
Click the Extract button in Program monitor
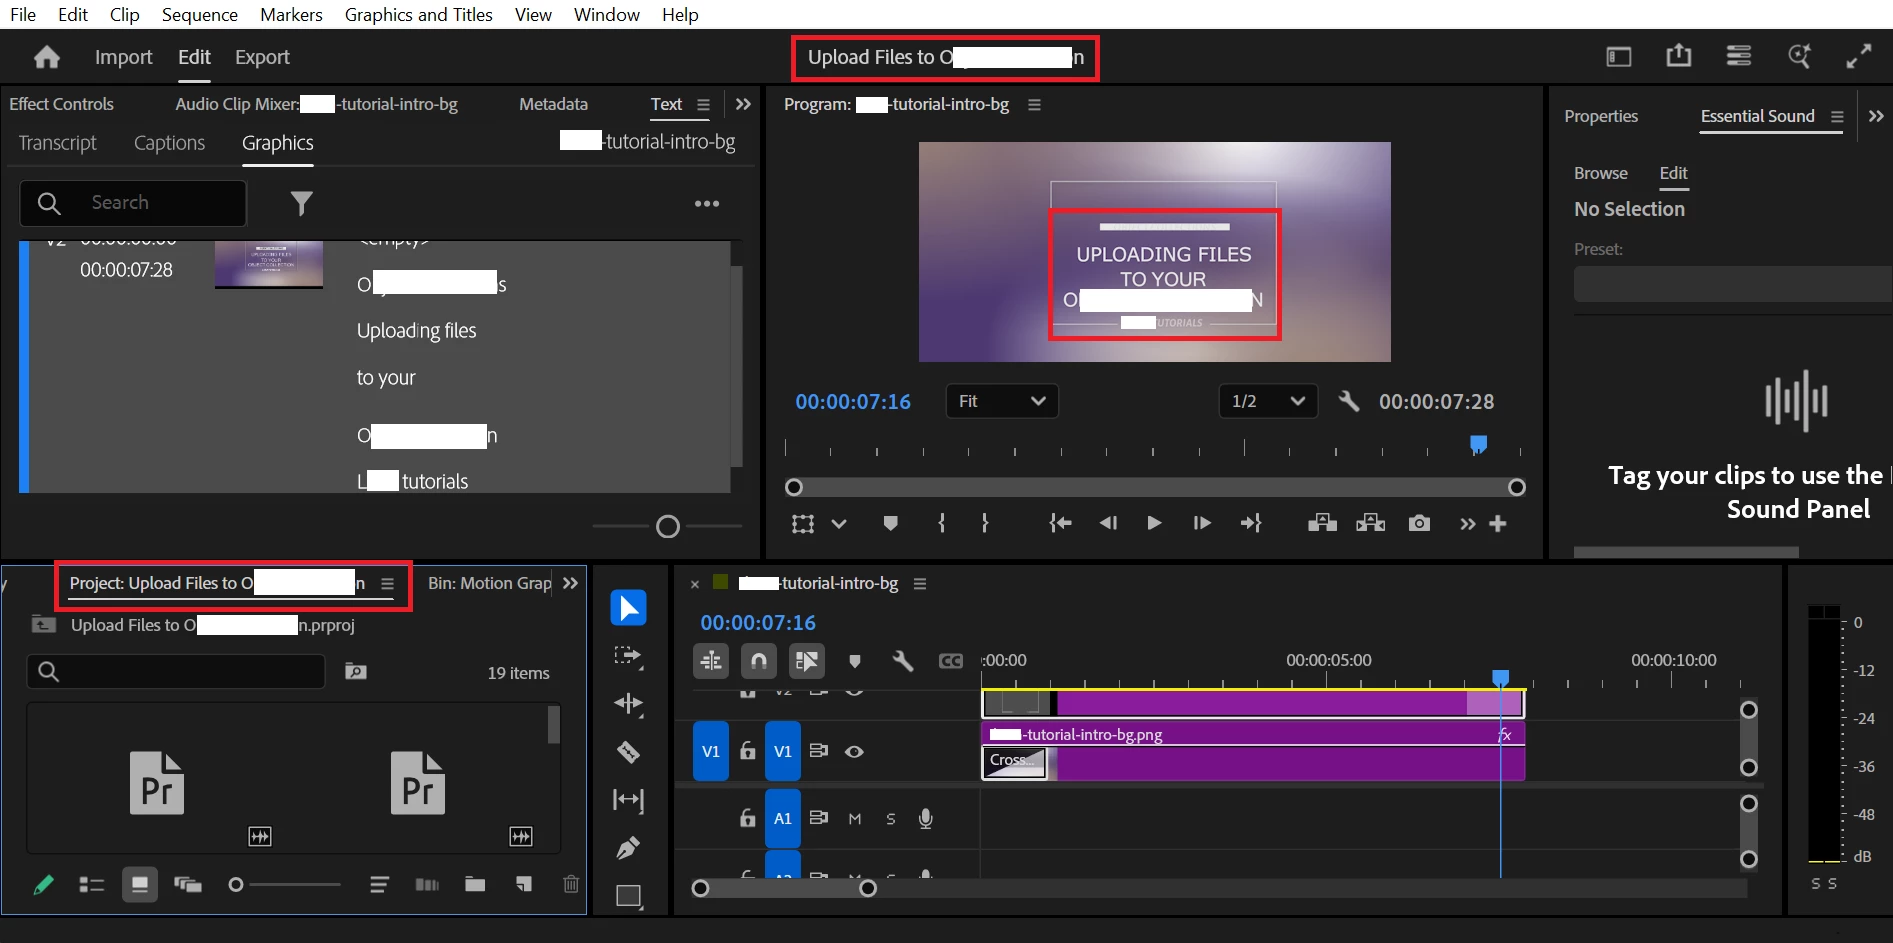click(x=1370, y=523)
